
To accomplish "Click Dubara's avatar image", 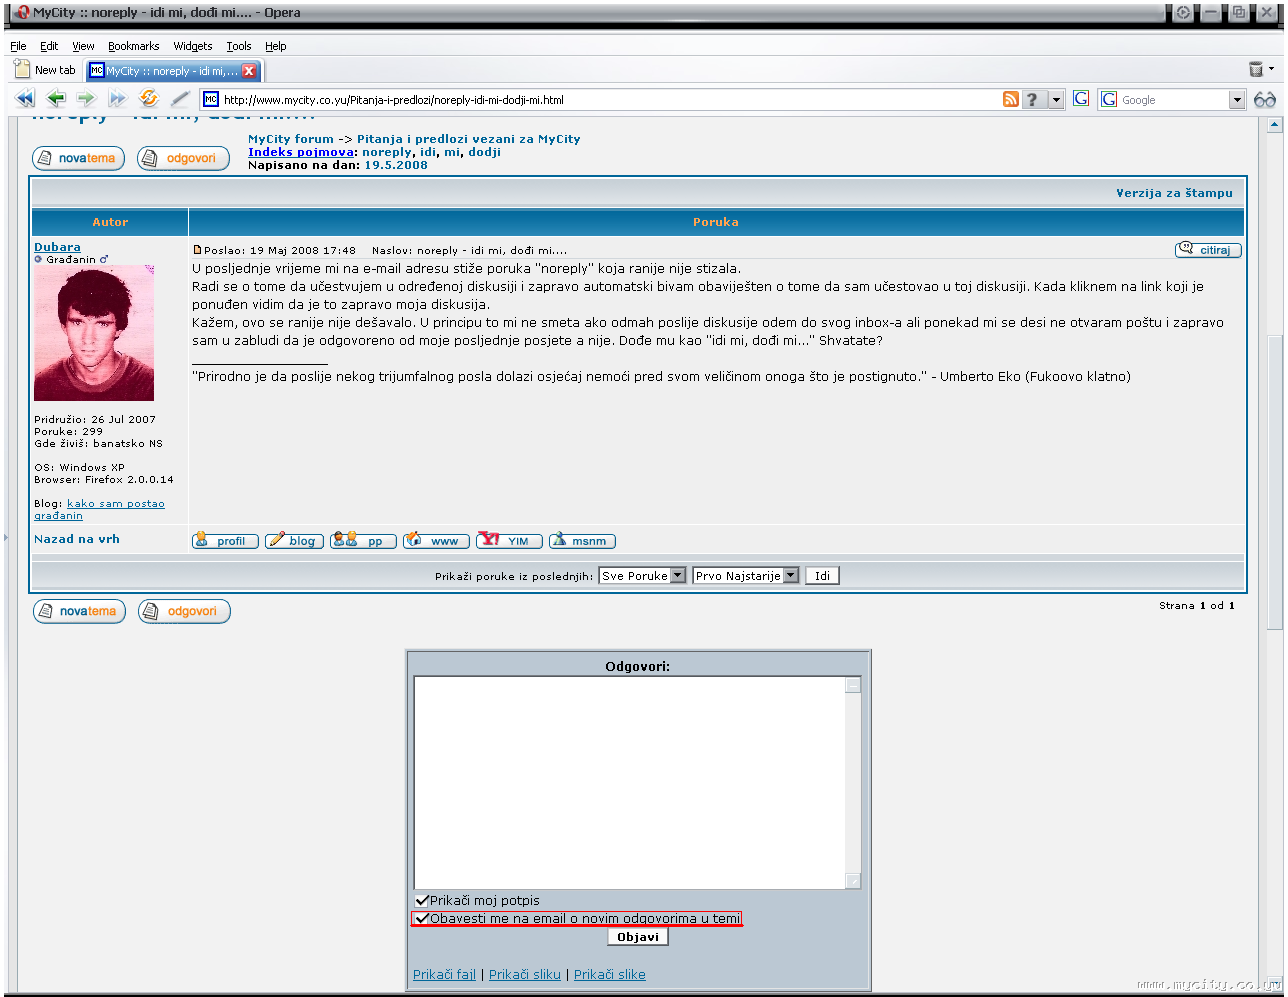I will (x=94, y=333).
